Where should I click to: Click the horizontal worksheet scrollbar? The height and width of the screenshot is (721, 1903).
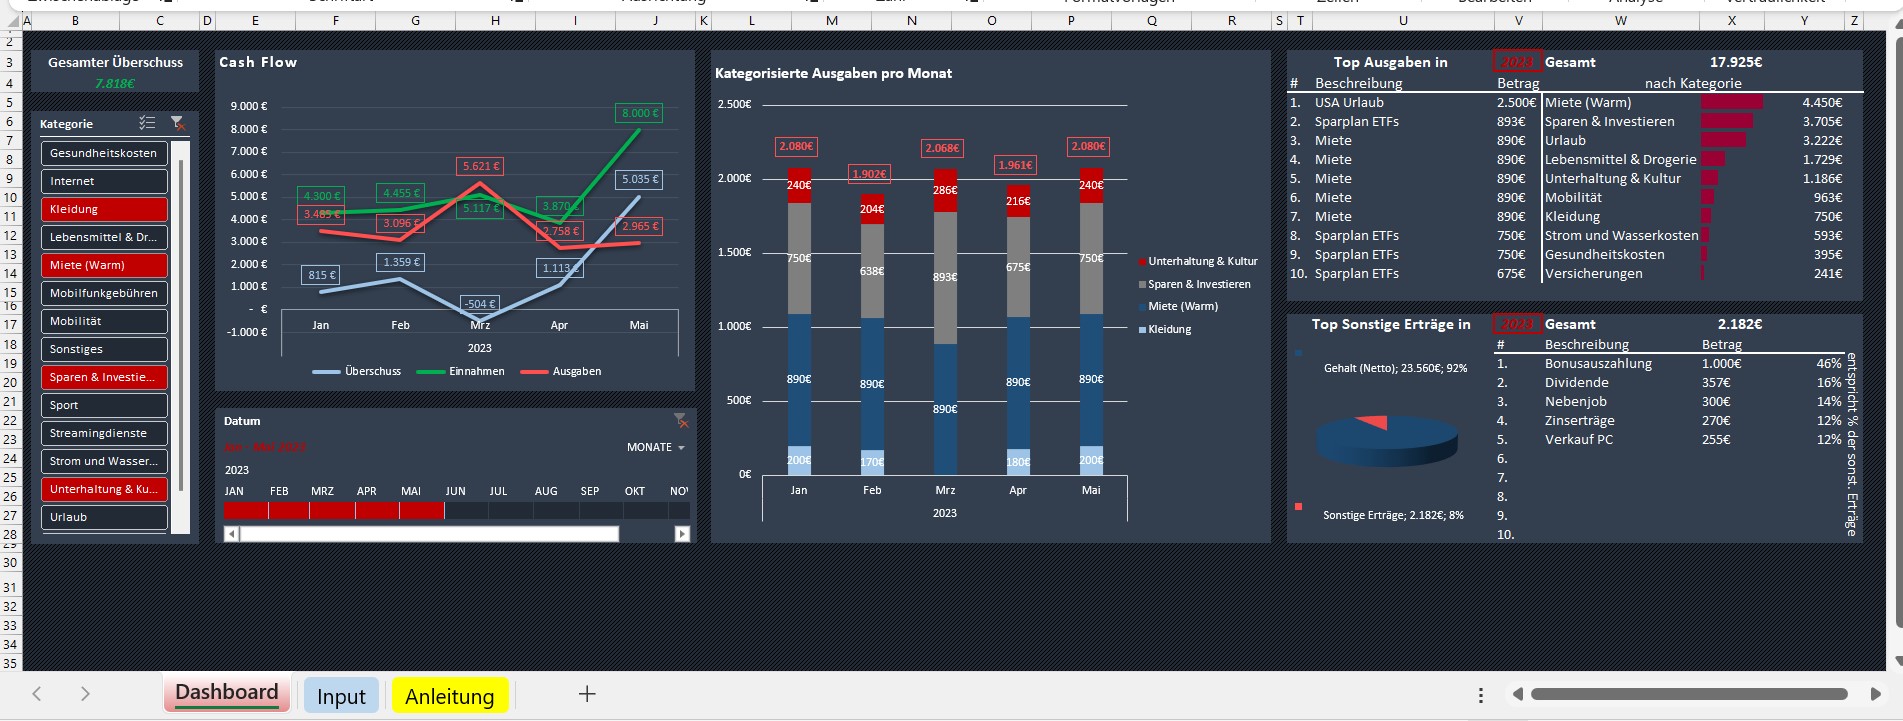point(1688,694)
